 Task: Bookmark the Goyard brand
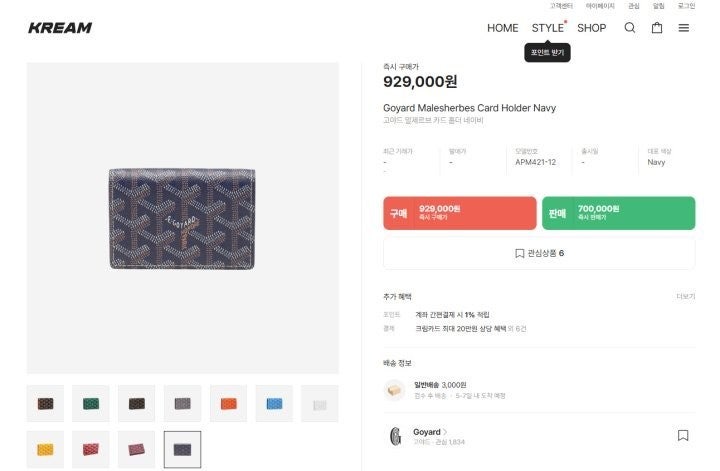click(x=683, y=435)
